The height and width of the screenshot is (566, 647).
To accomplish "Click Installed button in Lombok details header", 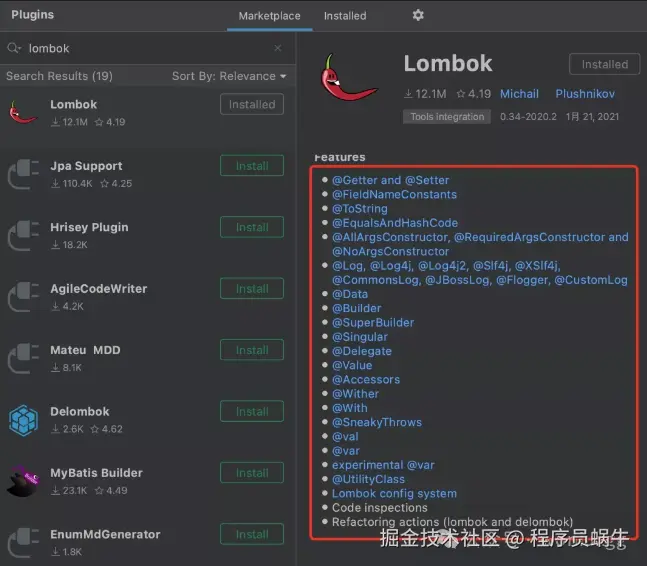I will click(604, 64).
